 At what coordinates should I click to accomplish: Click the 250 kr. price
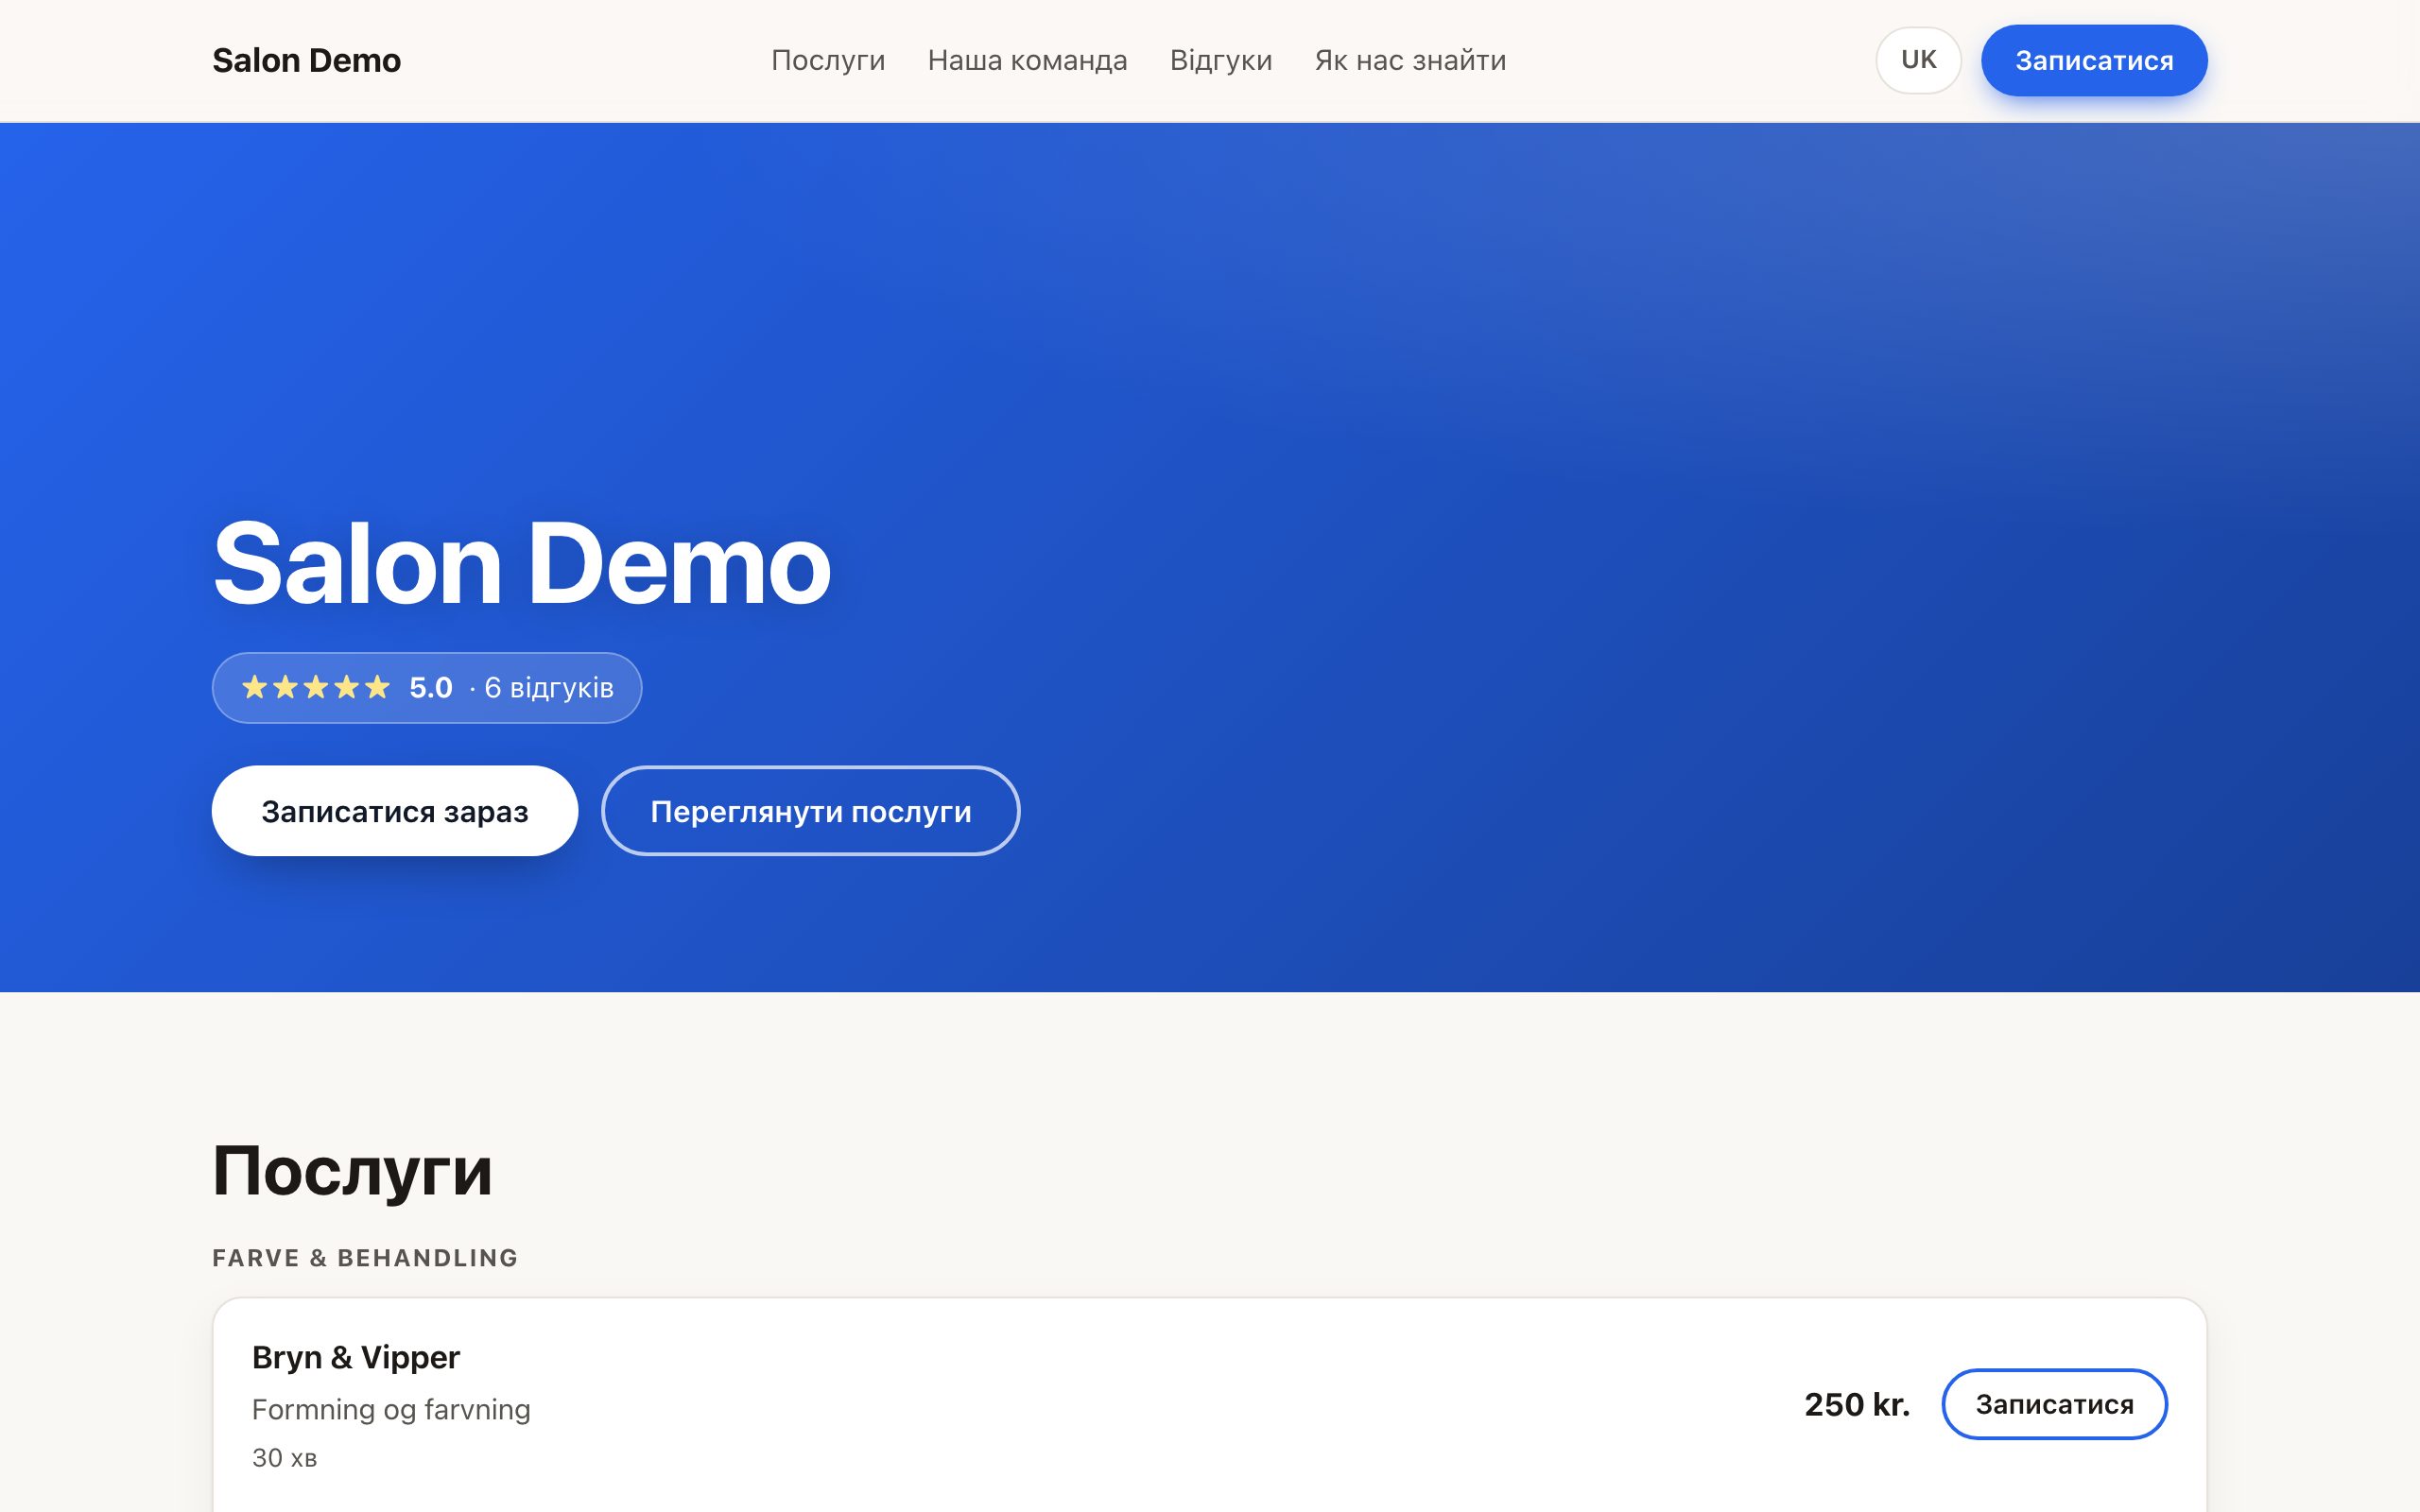[1857, 1404]
